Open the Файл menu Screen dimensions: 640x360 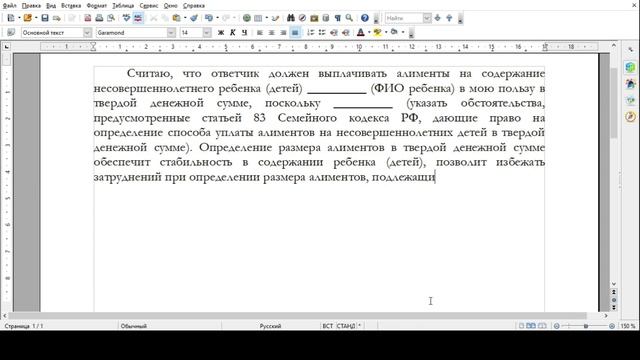click(x=9, y=6)
